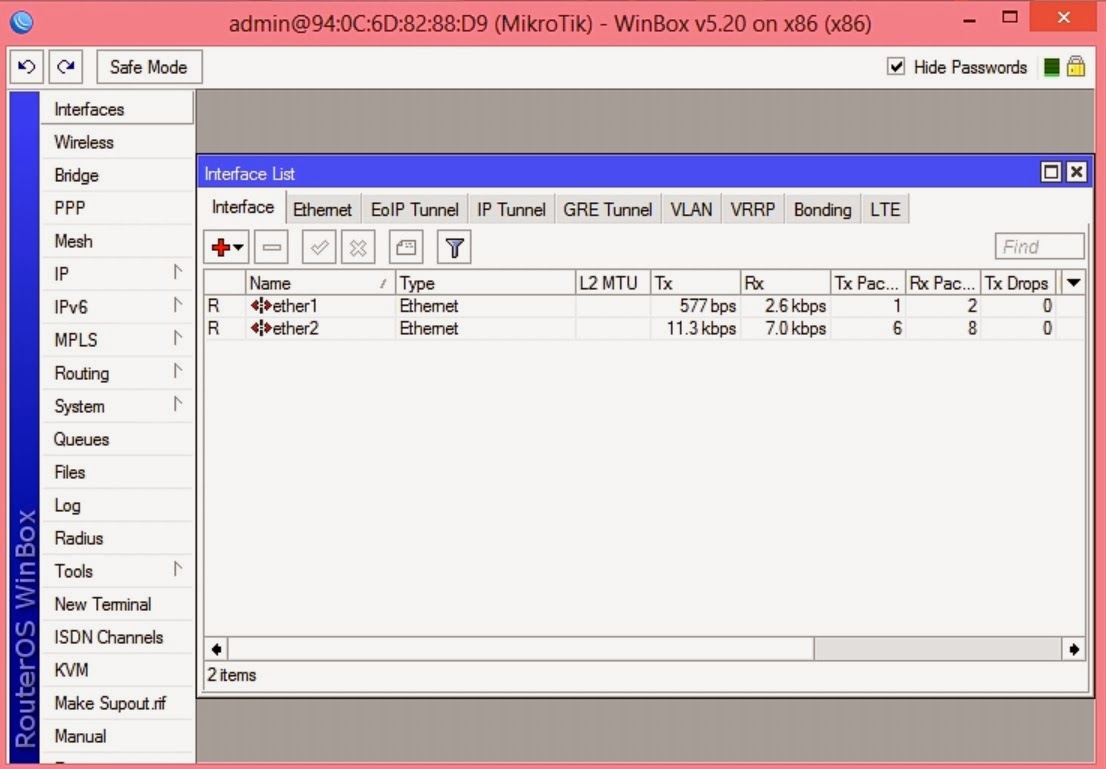Open the Files menu
Screen dimensions: 1106x769
(117, 472)
